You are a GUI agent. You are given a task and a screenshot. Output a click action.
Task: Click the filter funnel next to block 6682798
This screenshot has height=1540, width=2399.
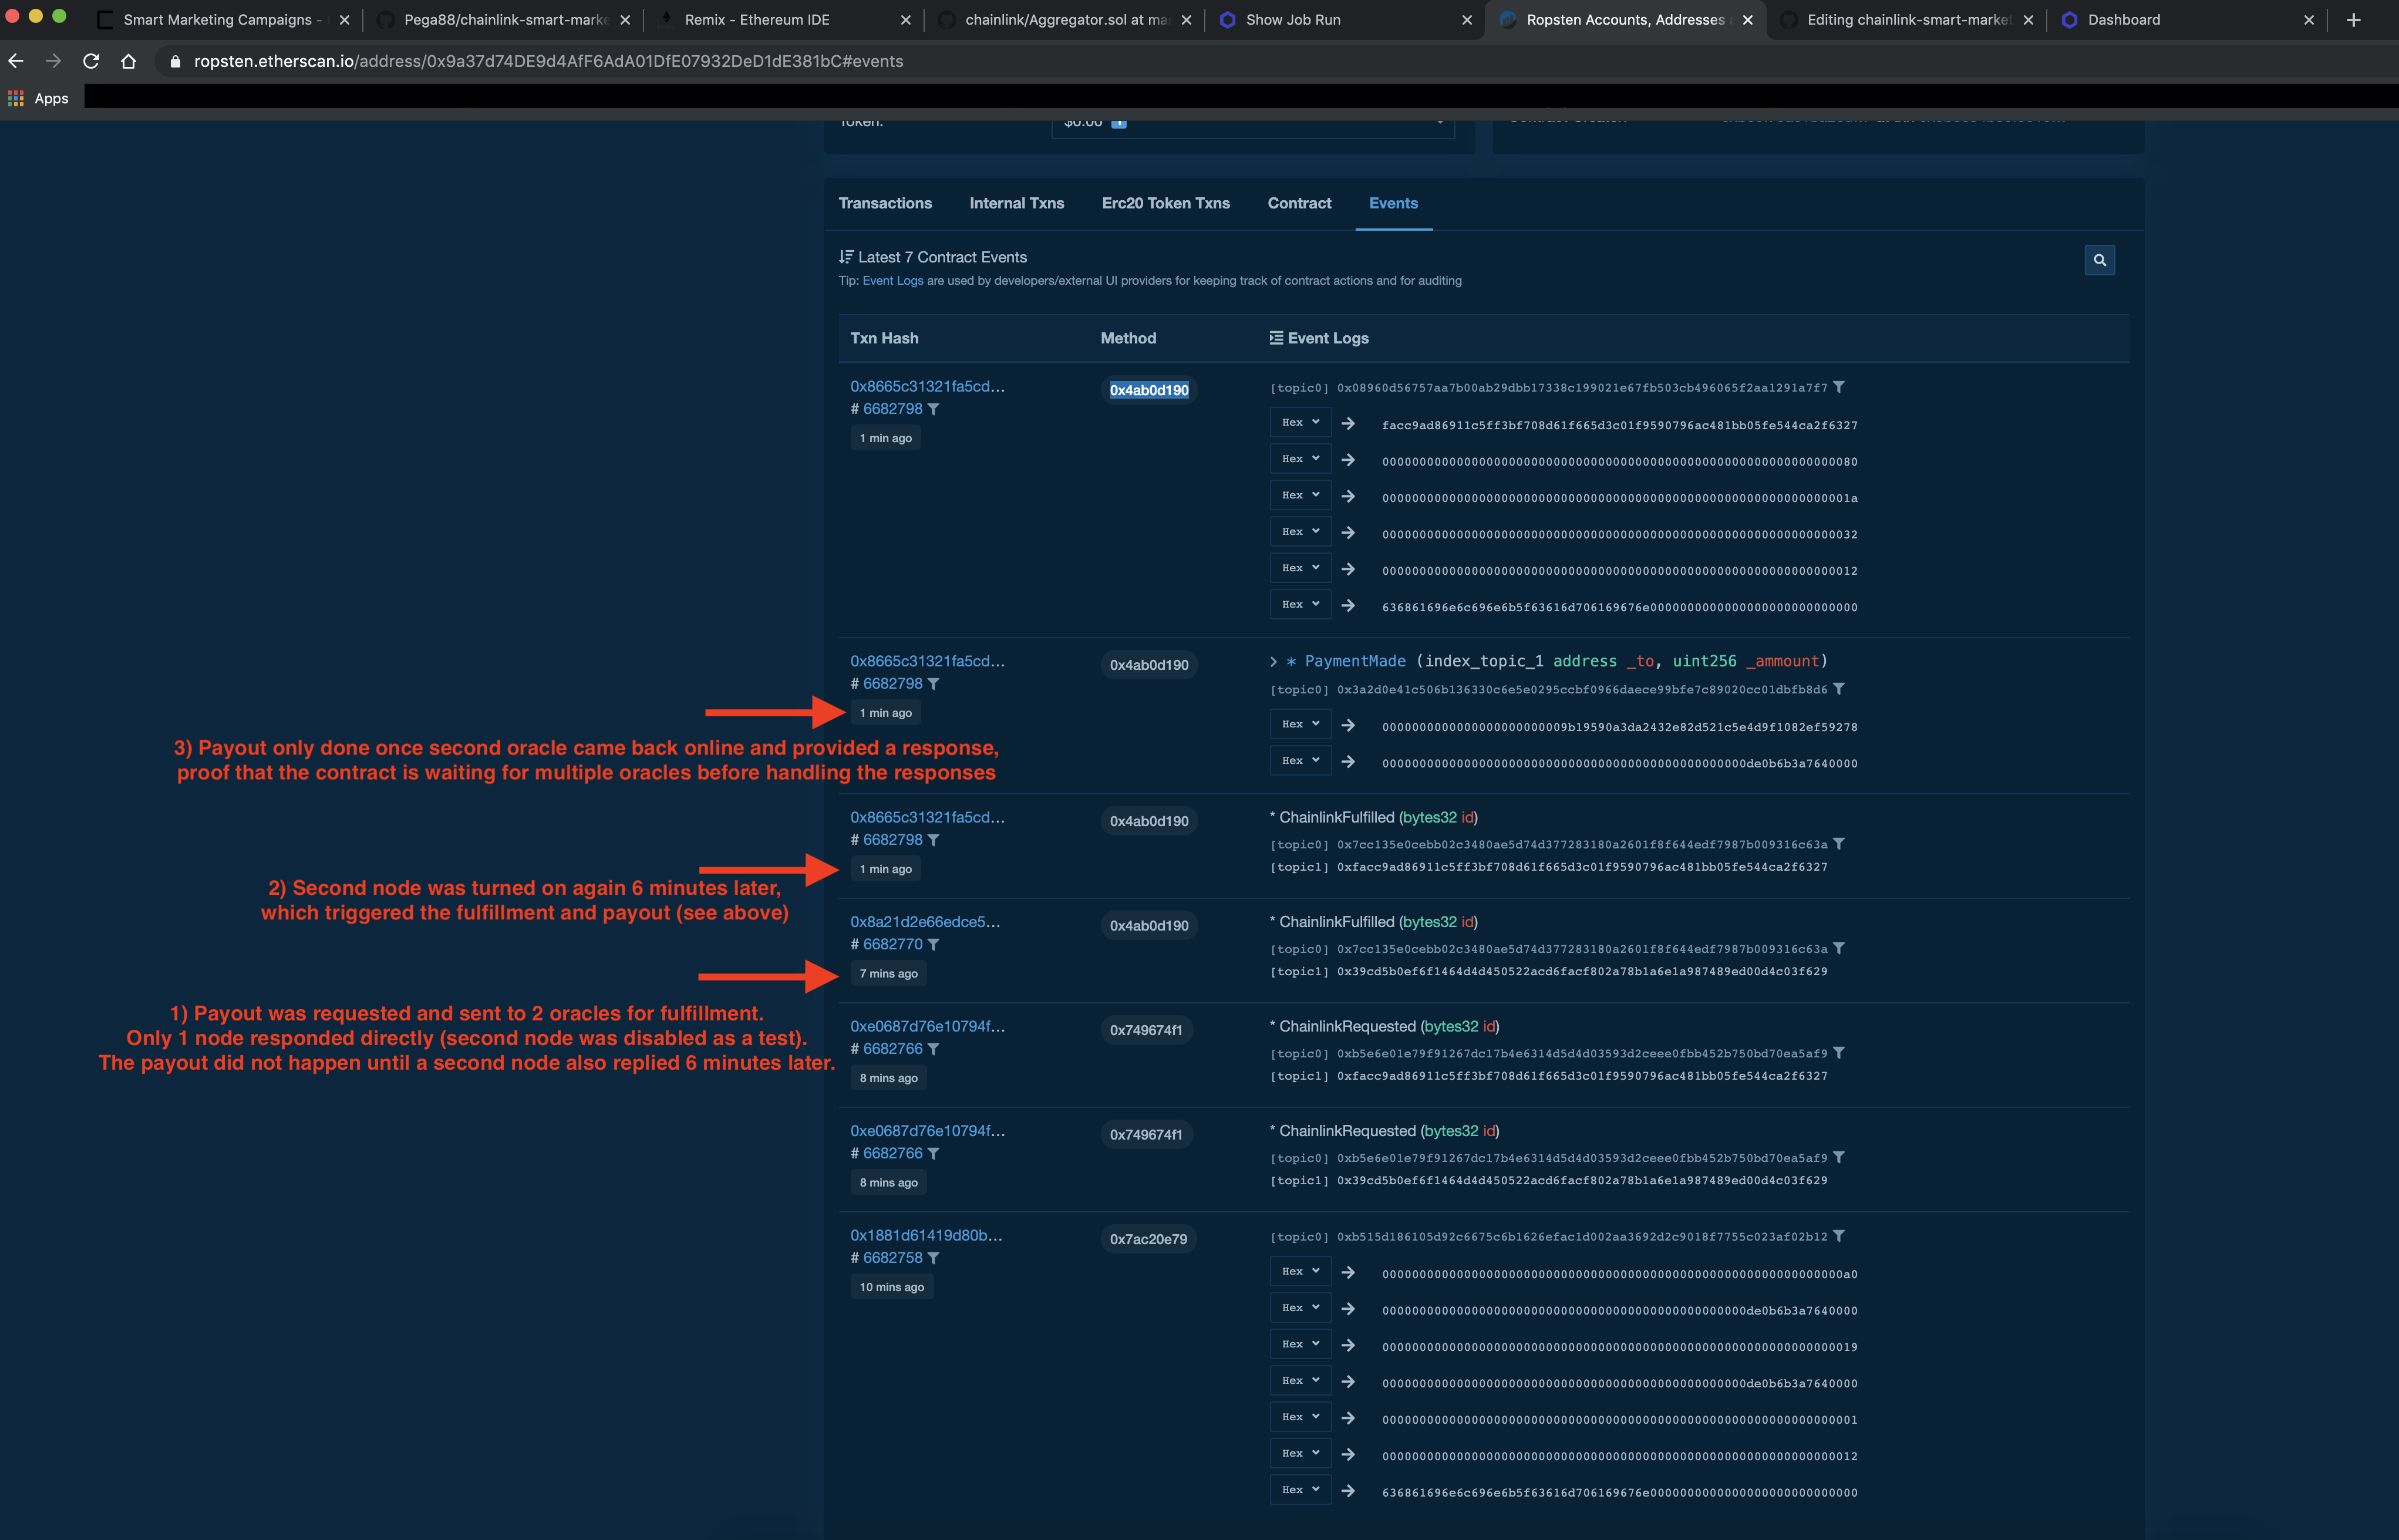tap(934, 409)
